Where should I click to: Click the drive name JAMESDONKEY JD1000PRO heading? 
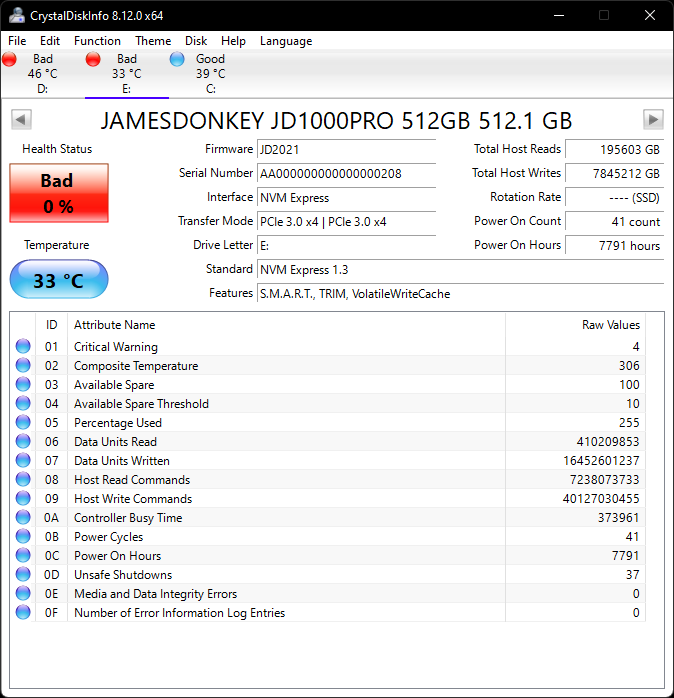(337, 121)
